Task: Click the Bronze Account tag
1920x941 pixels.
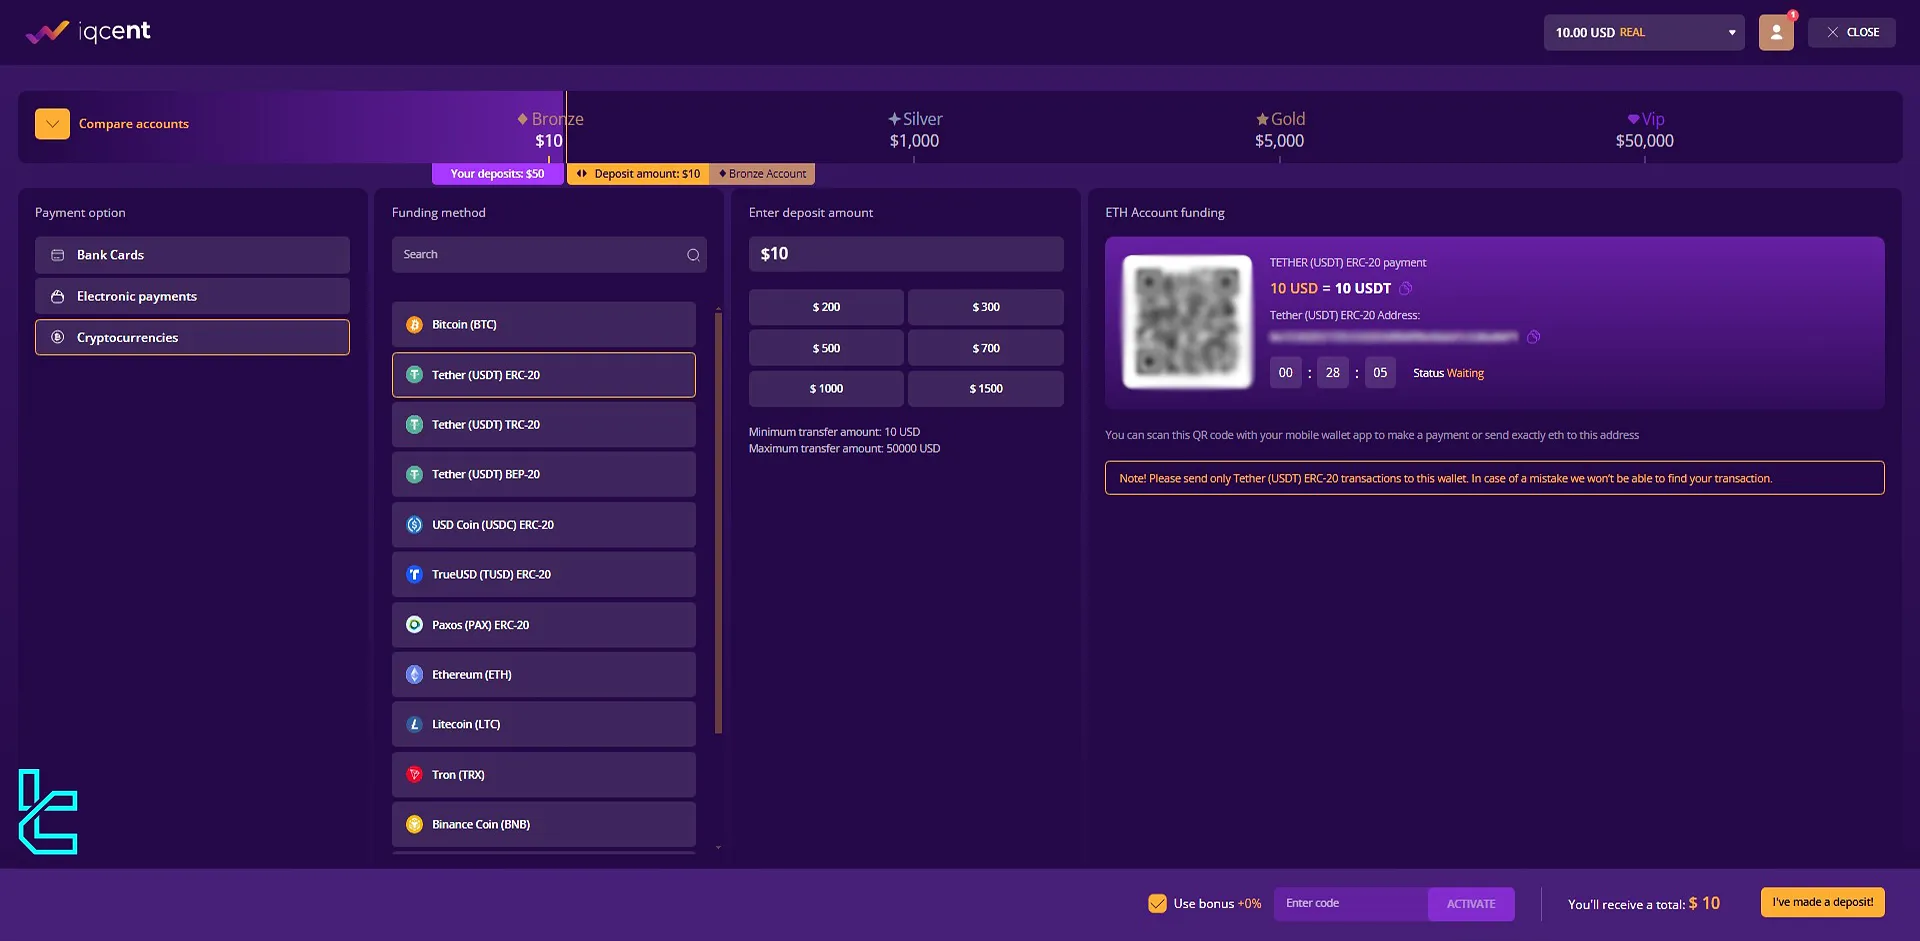Action: (x=762, y=174)
